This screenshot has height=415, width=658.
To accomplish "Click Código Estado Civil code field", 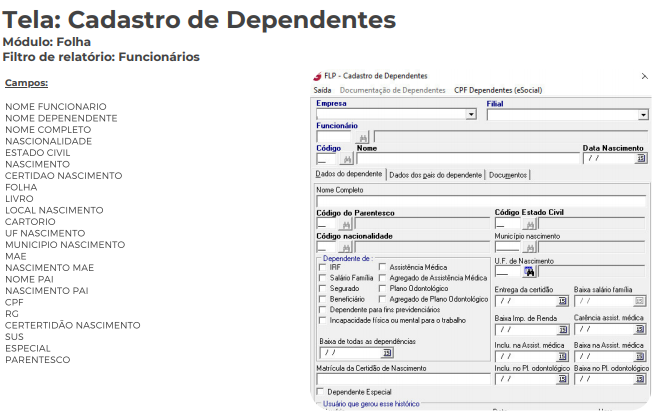I will pyautogui.click(x=508, y=224).
